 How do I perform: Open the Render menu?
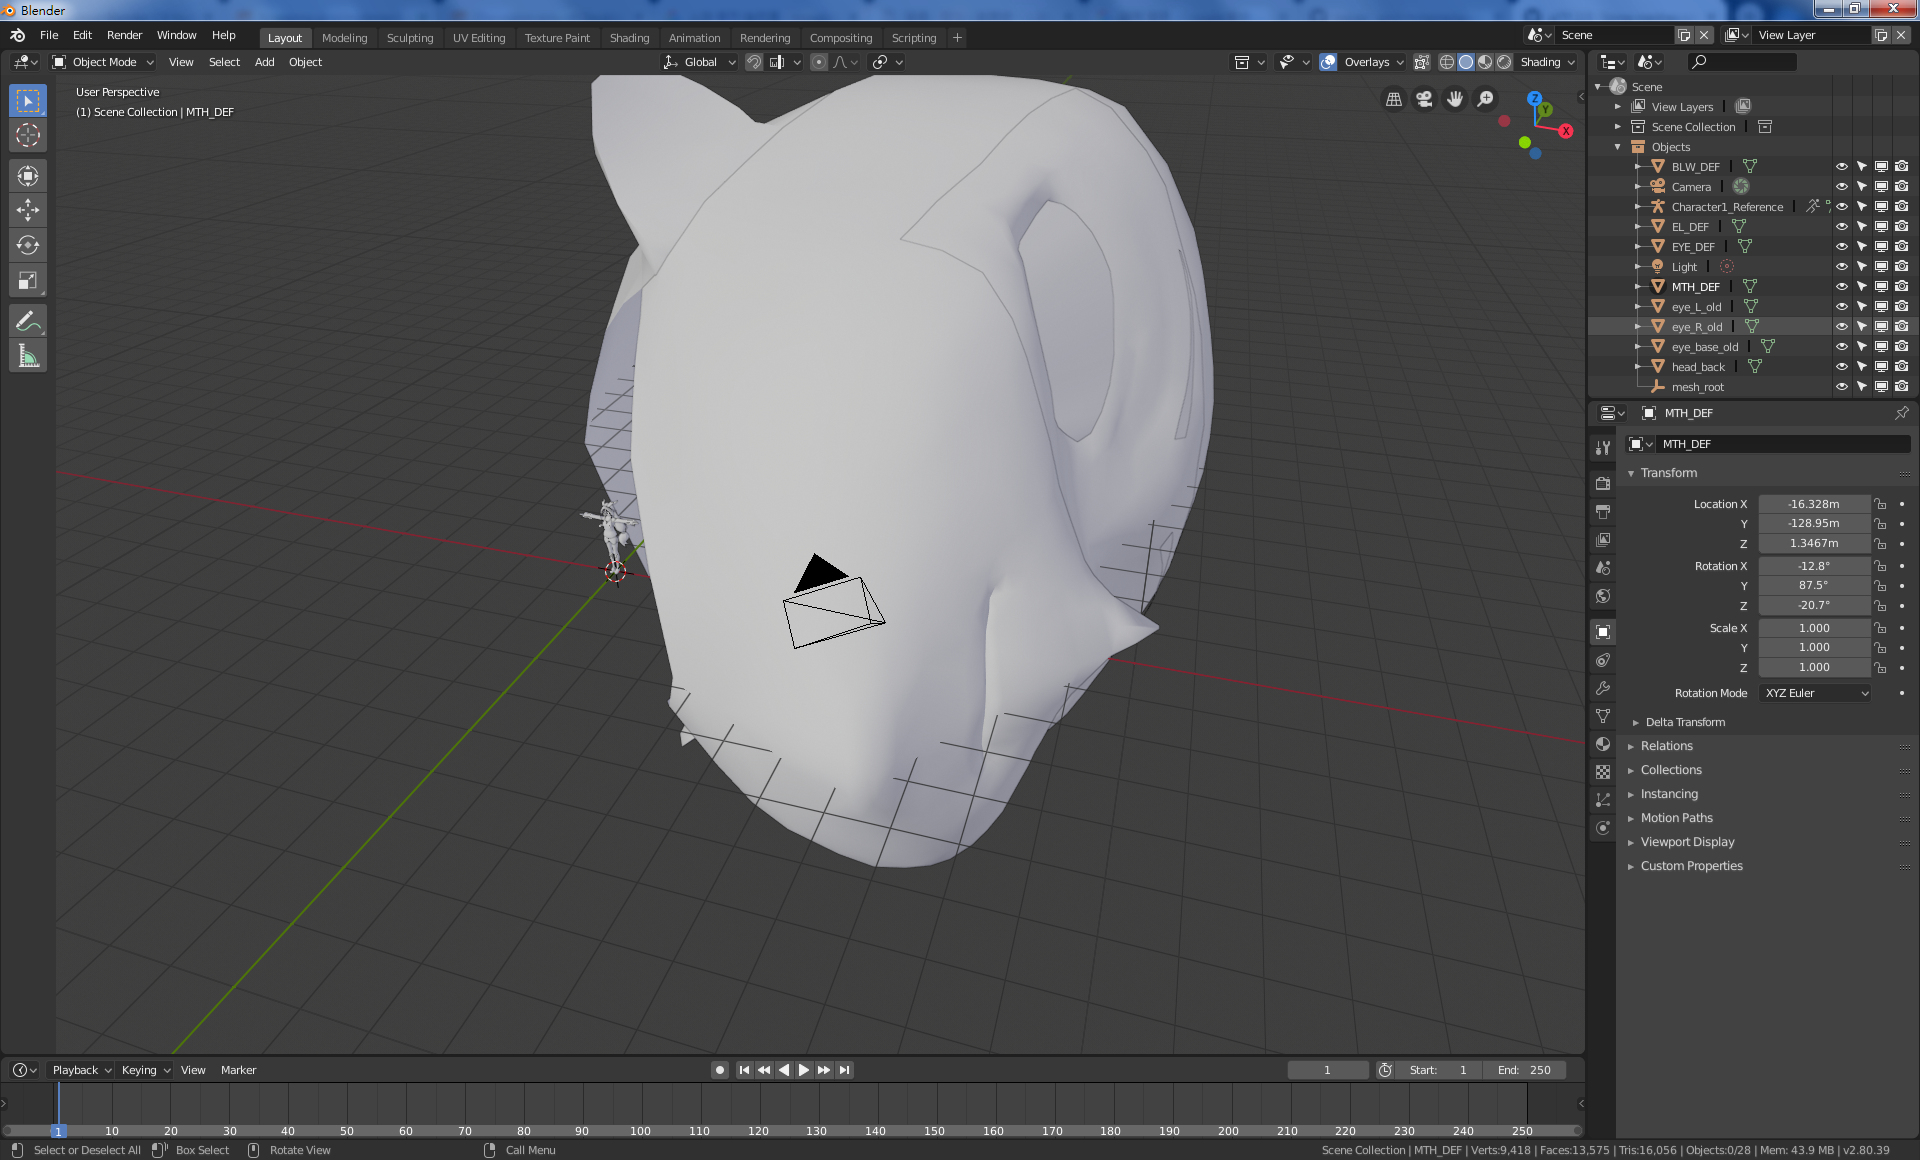(x=125, y=35)
